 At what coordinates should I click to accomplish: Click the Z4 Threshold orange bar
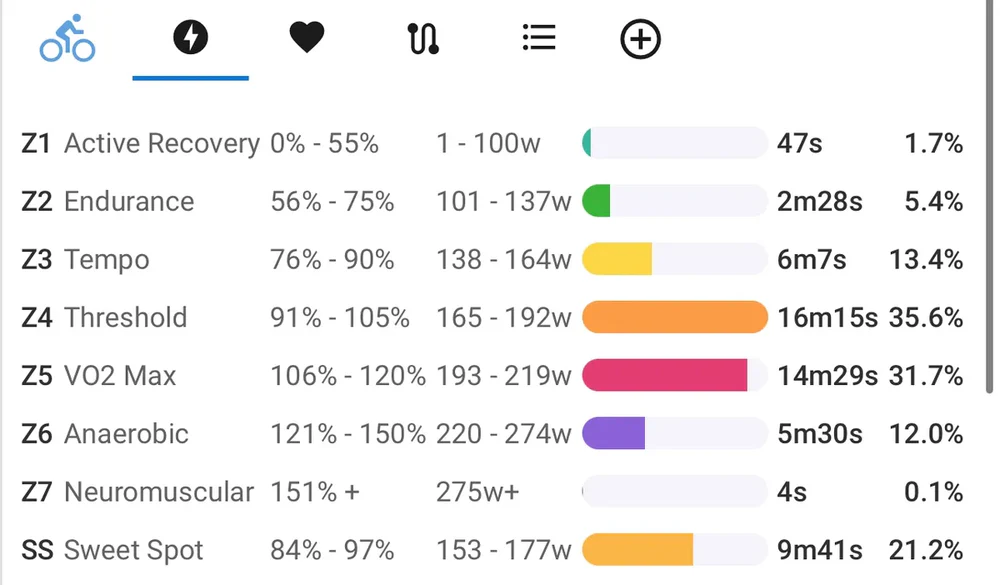[x=674, y=318]
